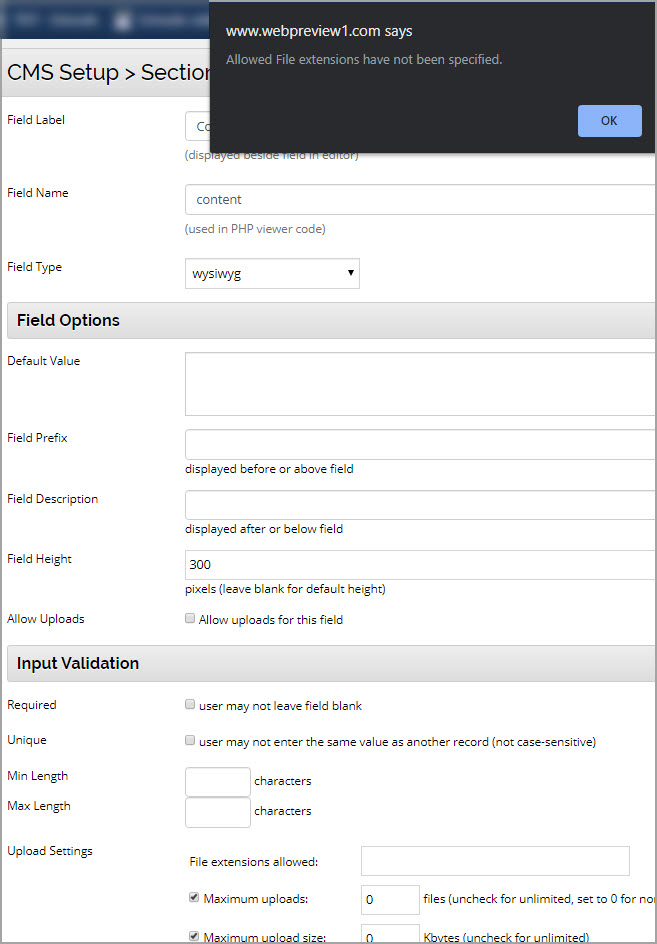Click the Input Validation section header
Screen dimensions: 657x944
tap(78, 664)
